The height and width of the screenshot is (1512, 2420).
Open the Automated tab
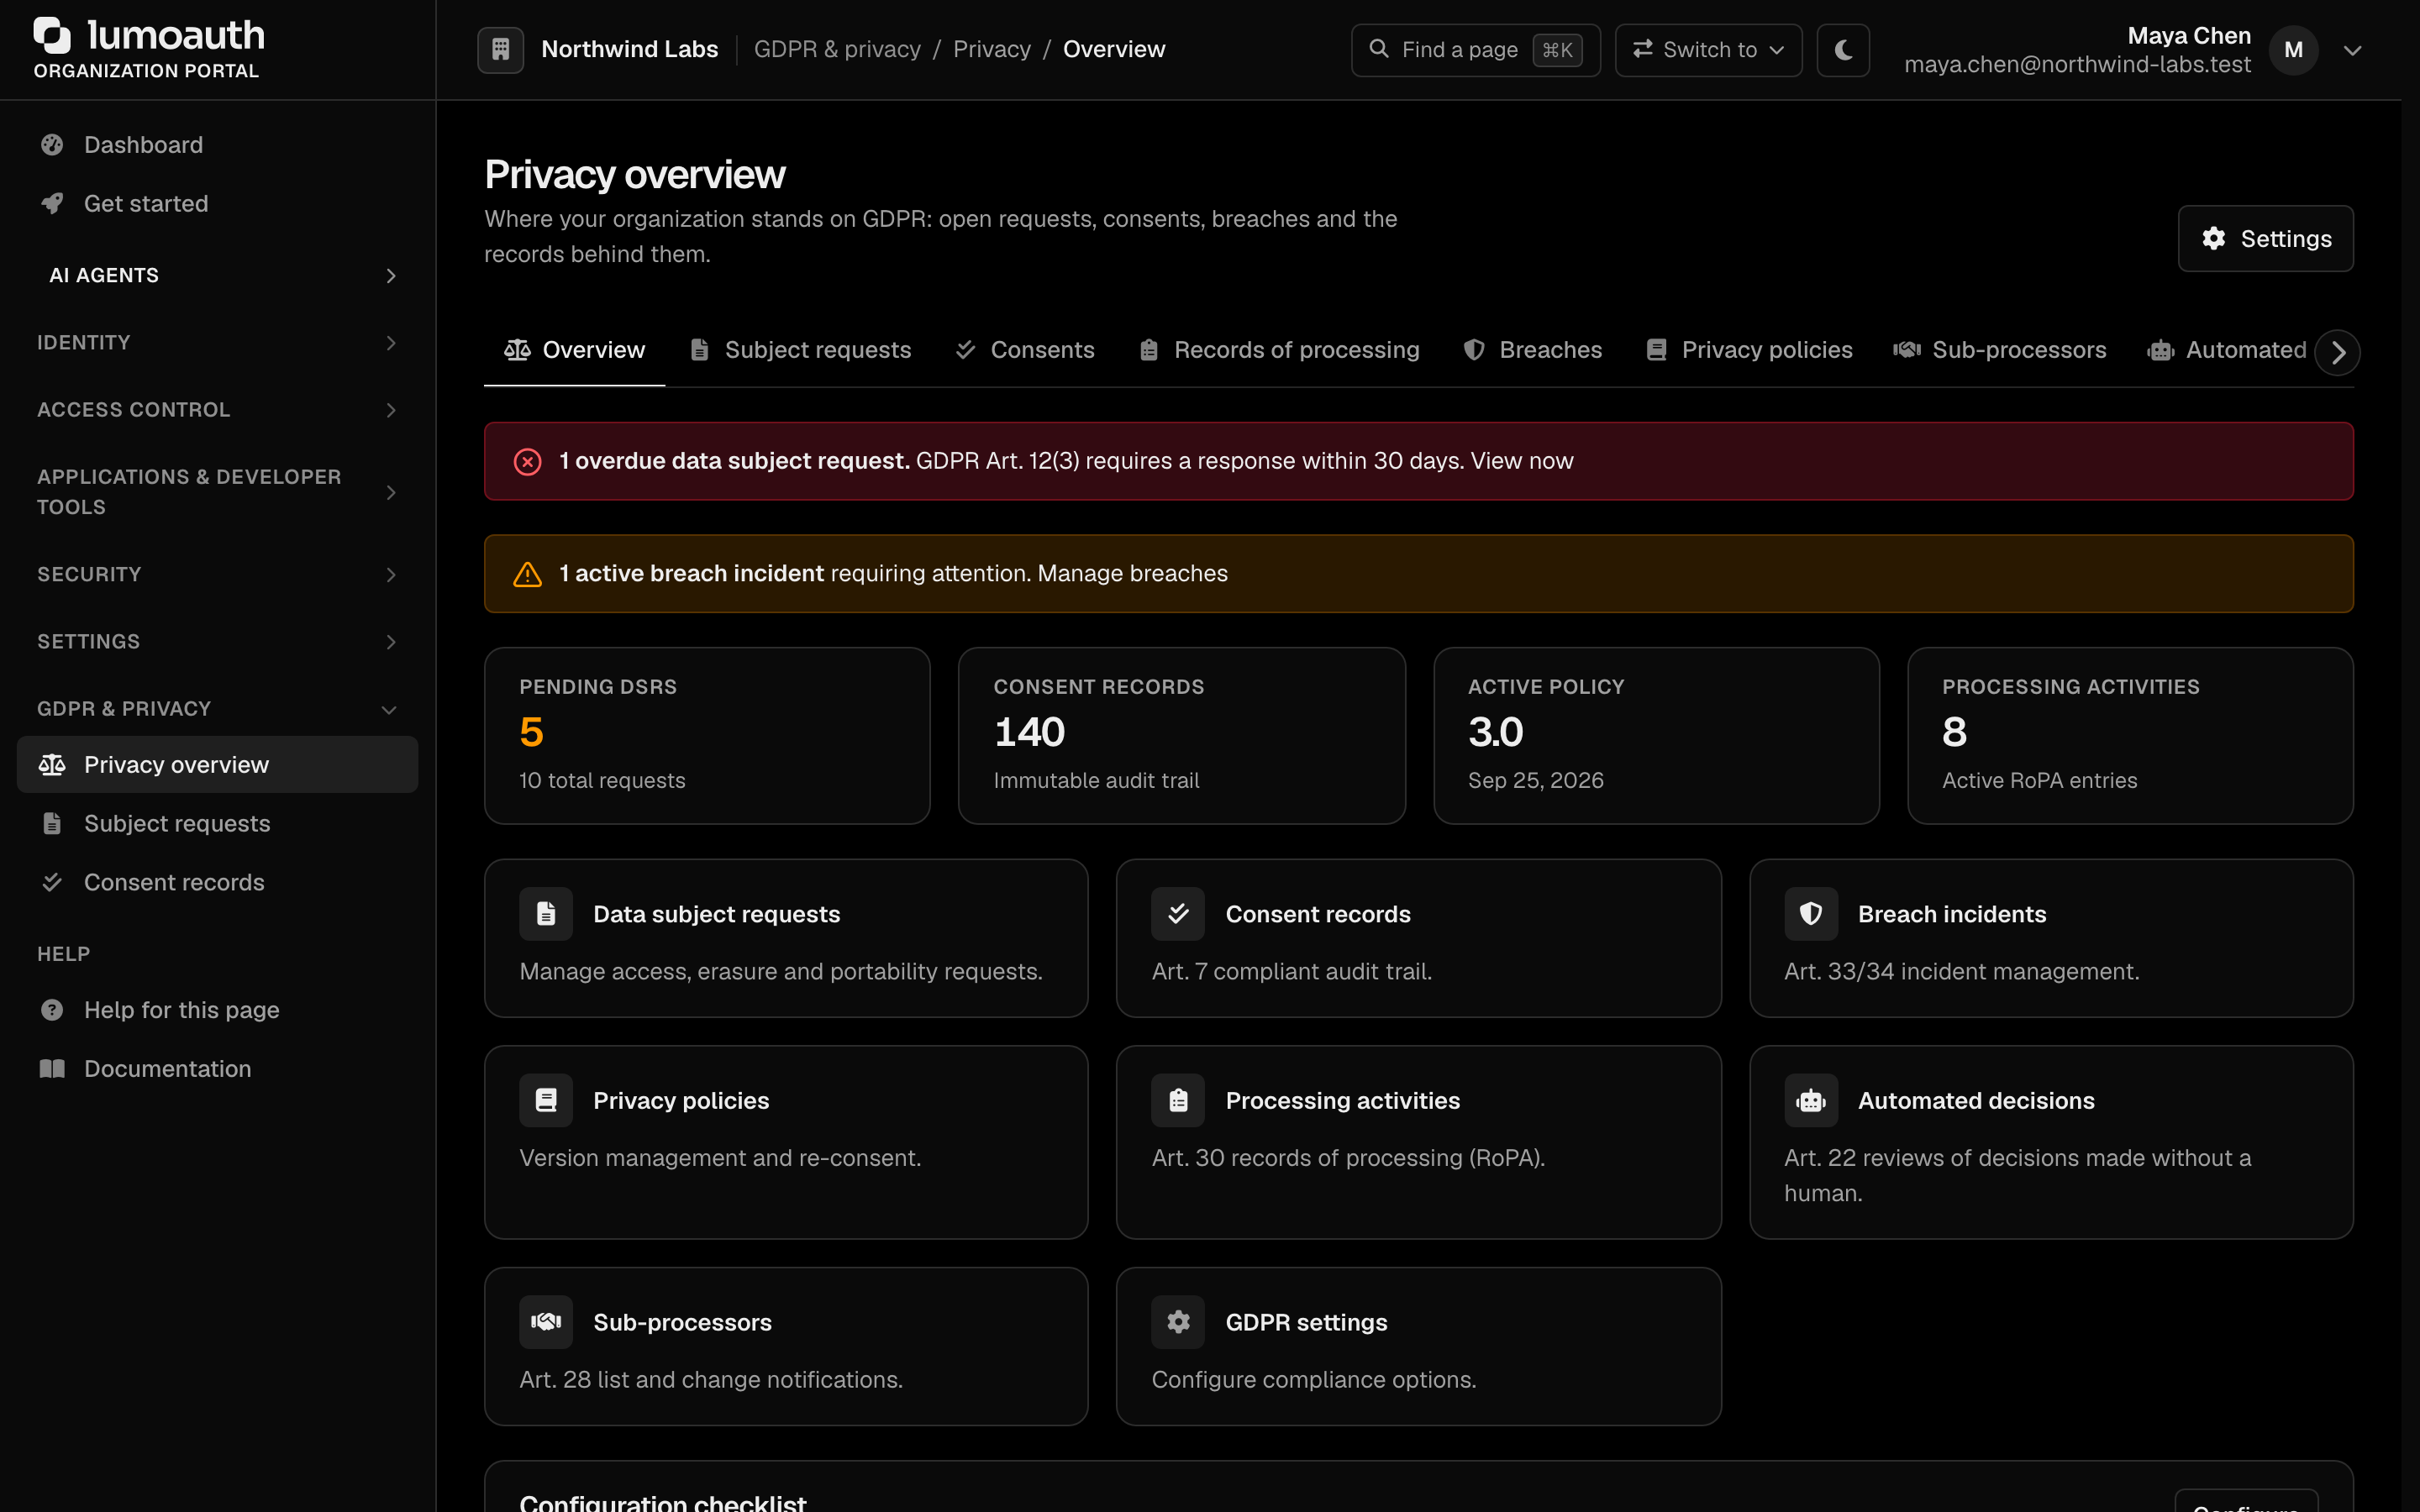pos(2227,350)
